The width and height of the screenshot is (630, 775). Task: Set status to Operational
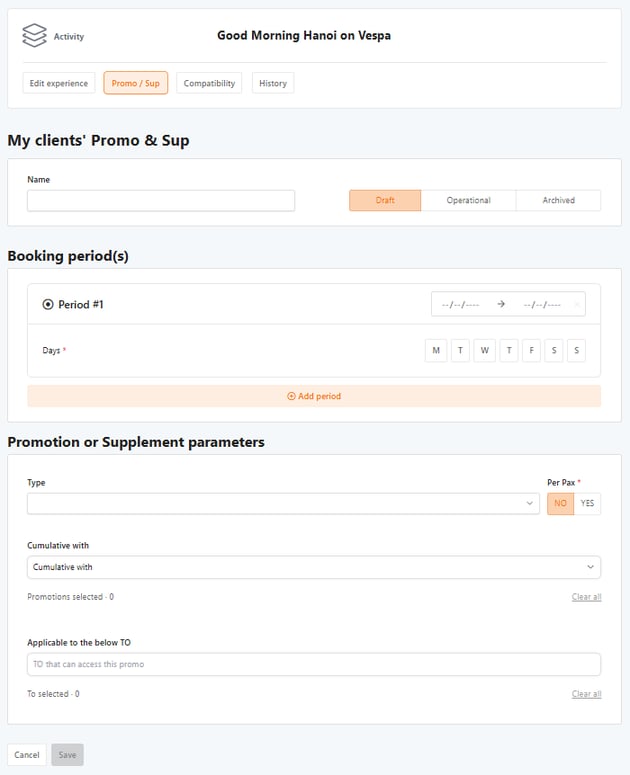468,200
